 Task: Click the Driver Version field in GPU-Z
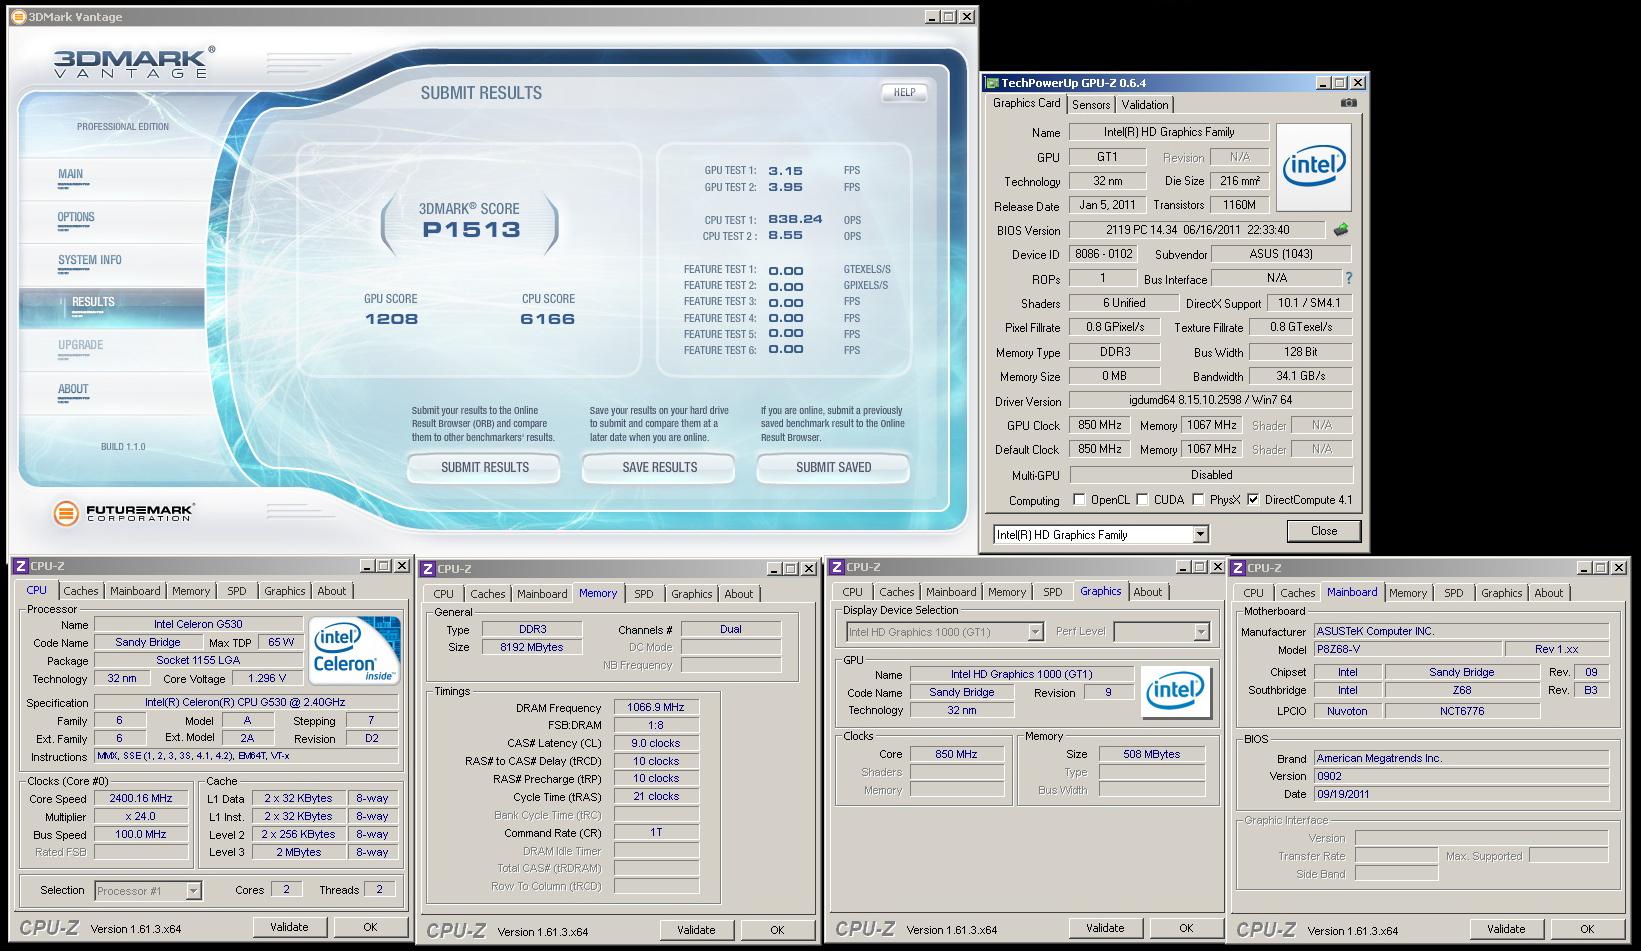tap(1211, 400)
